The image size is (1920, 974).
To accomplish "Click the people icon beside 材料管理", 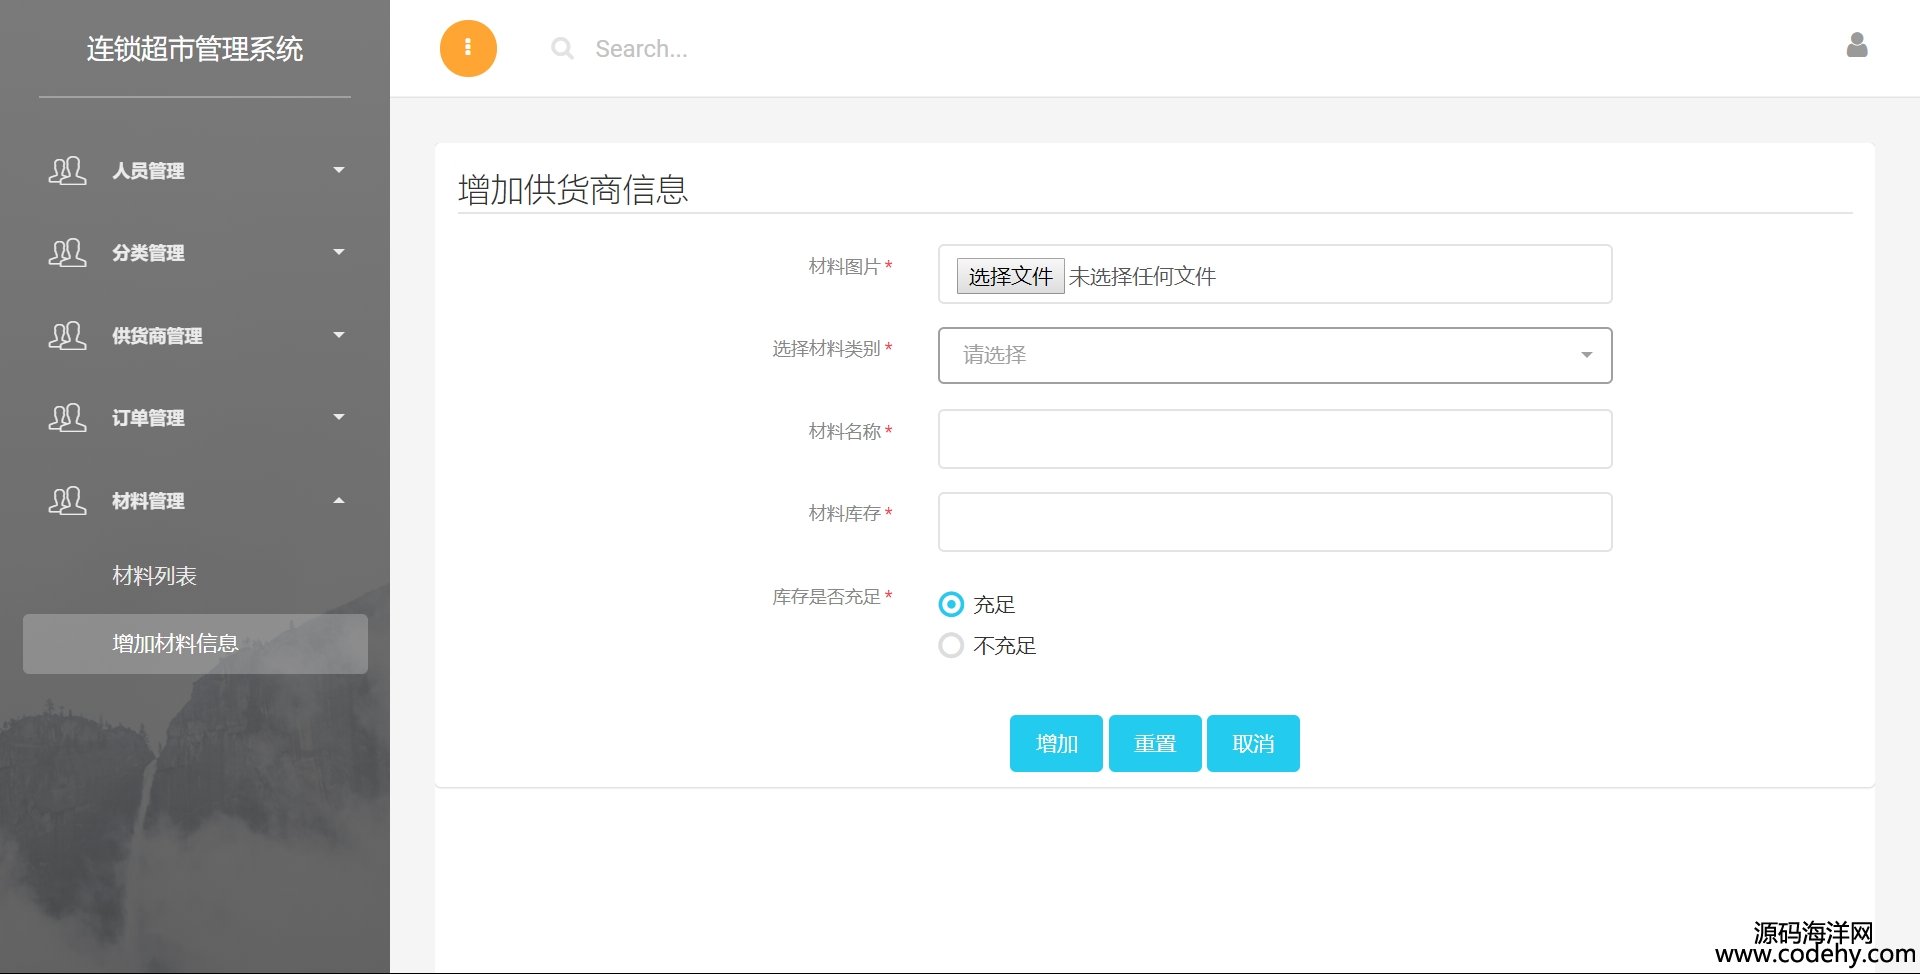I will (x=67, y=501).
